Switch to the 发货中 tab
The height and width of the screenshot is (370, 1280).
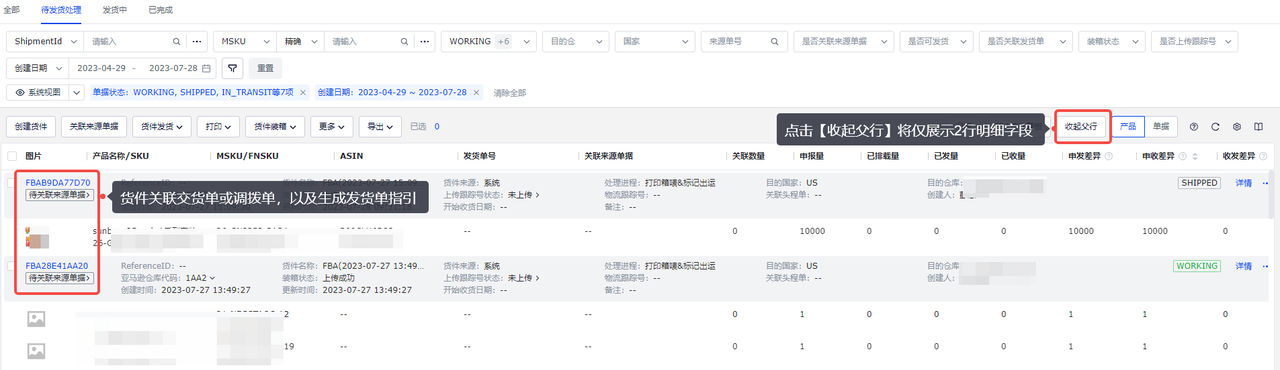[114, 9]
